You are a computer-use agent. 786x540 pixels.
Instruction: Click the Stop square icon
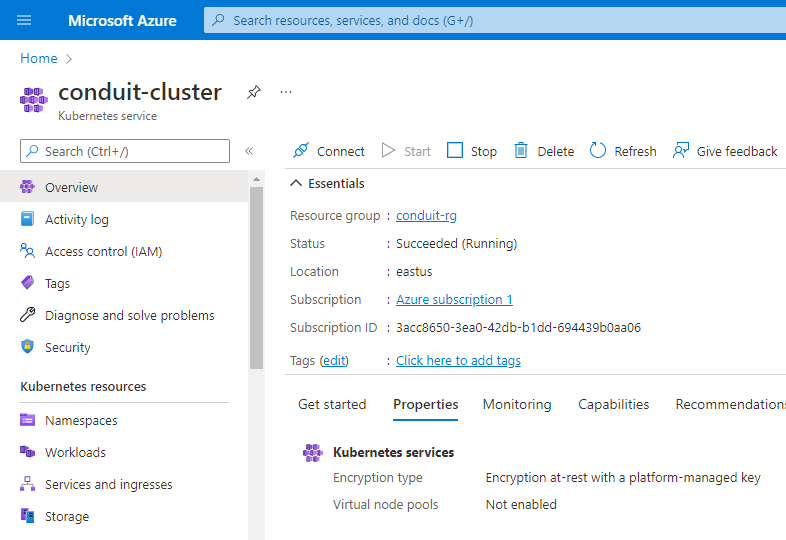point(455,150)
